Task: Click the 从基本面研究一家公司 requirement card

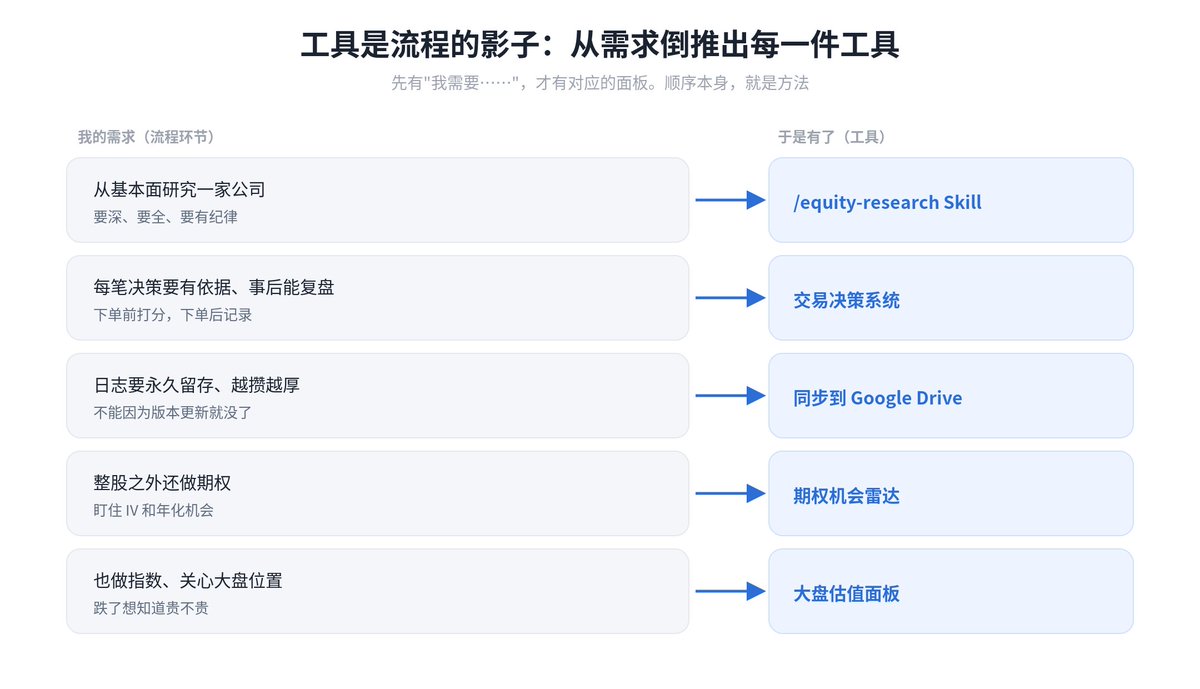Action: tap(378, 200)
